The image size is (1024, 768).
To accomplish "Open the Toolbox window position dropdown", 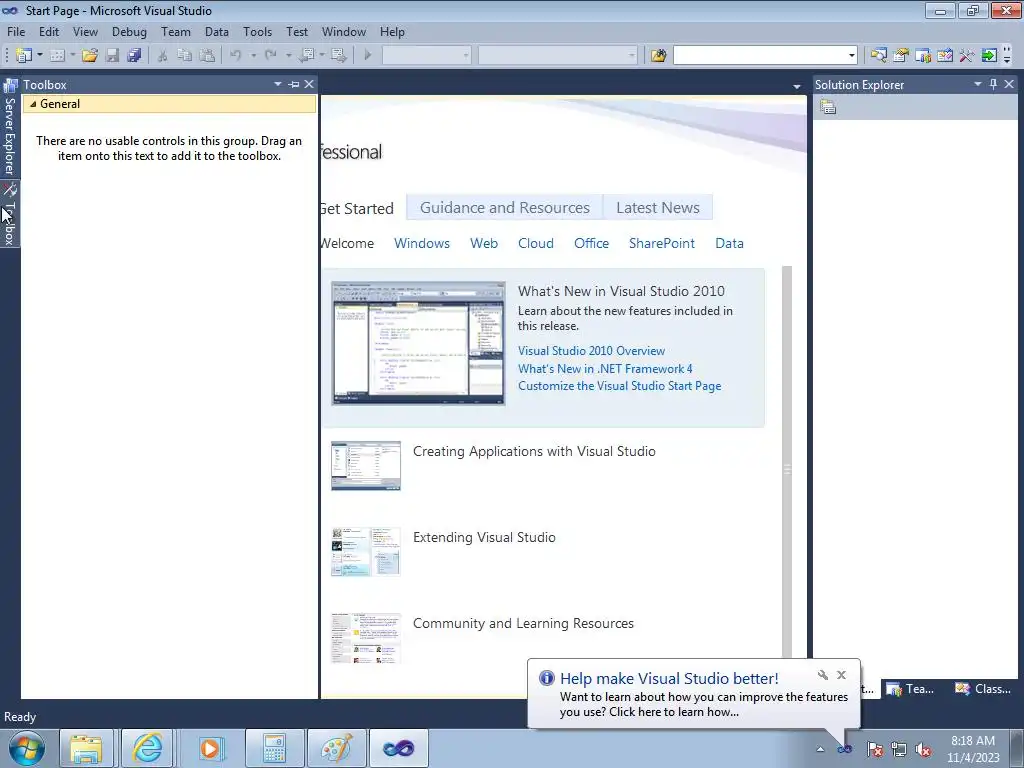I will (278, 84).
